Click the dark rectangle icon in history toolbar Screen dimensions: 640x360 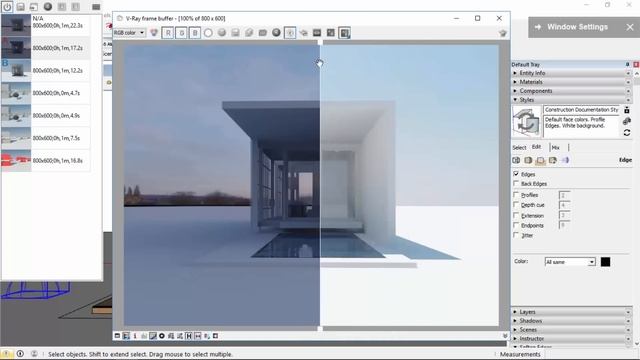point(96,7)
